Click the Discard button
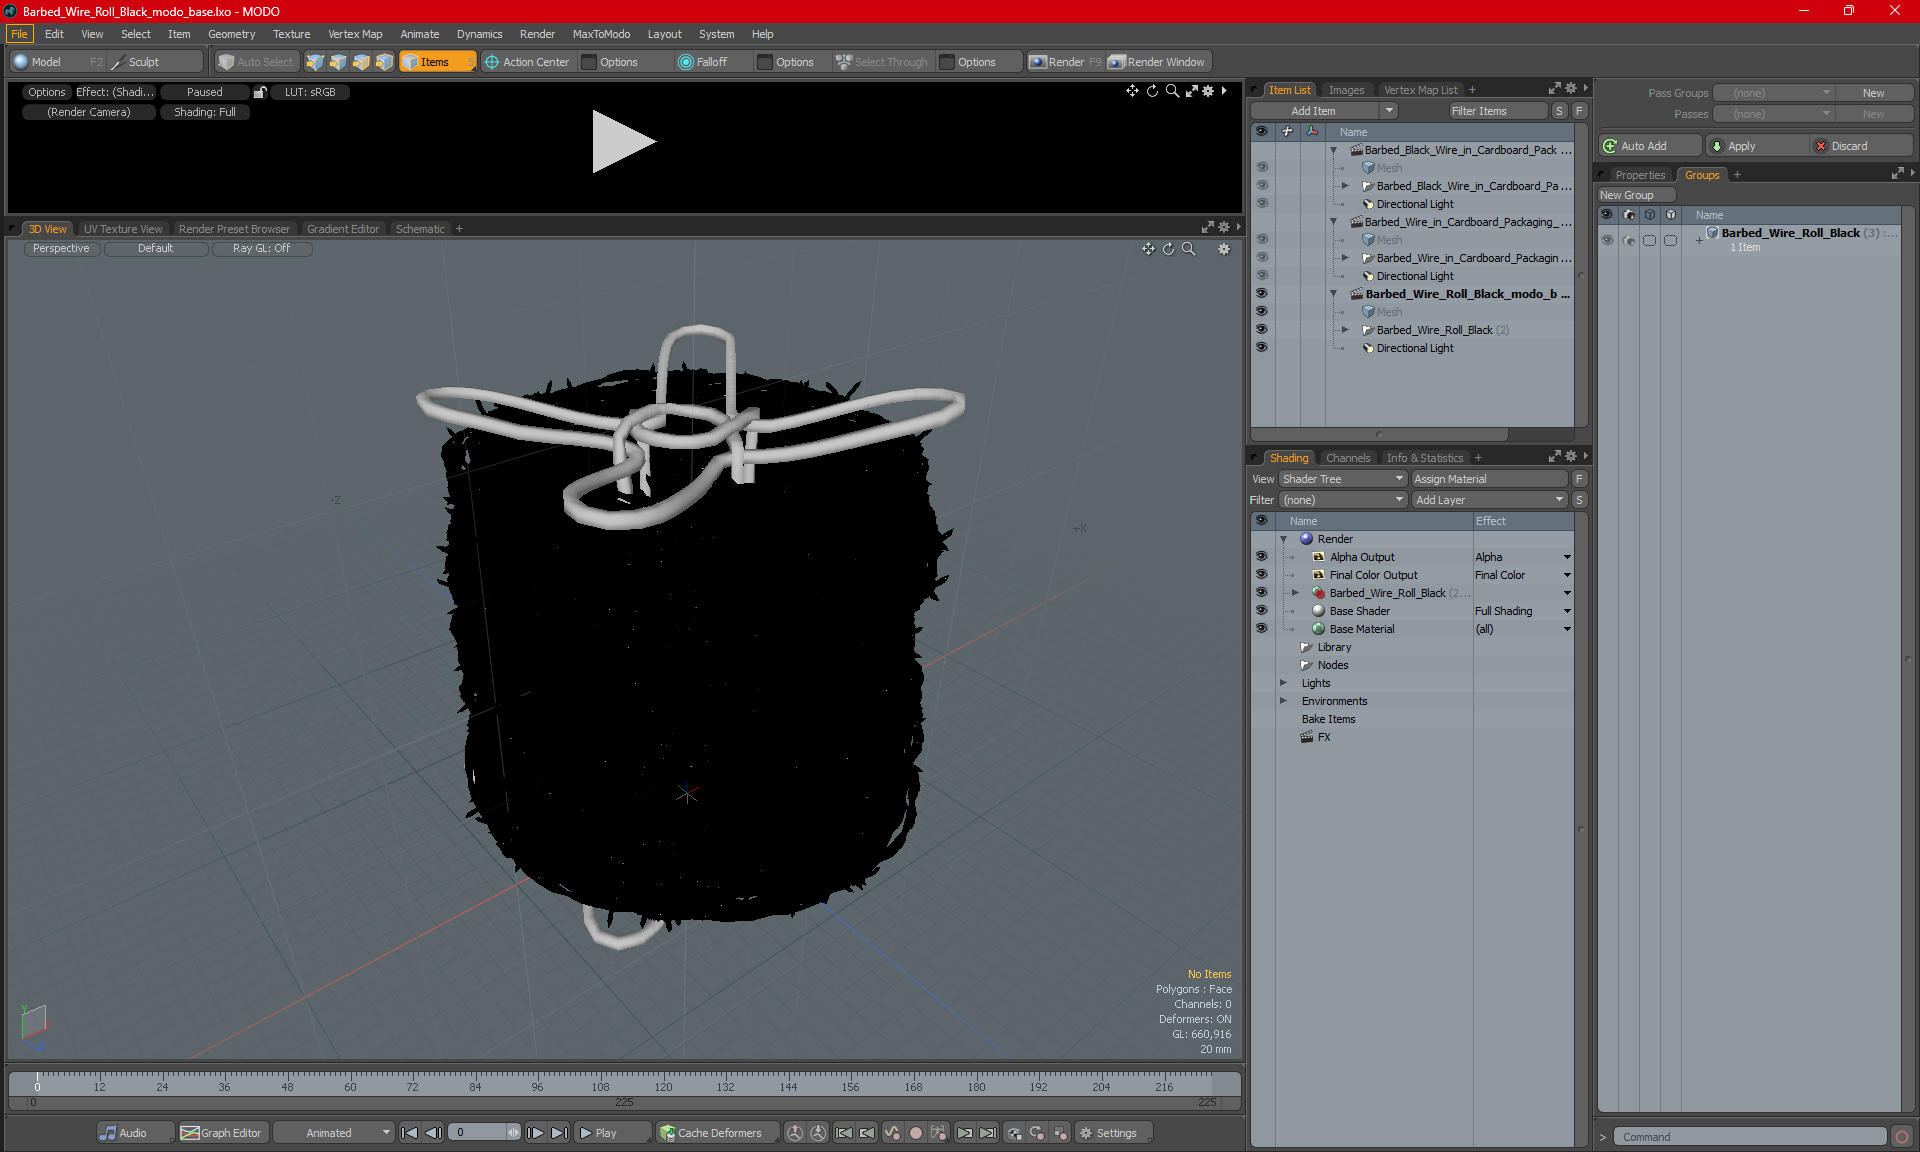Viewport: 1920px width, 1152px height. pos(1861,146)
